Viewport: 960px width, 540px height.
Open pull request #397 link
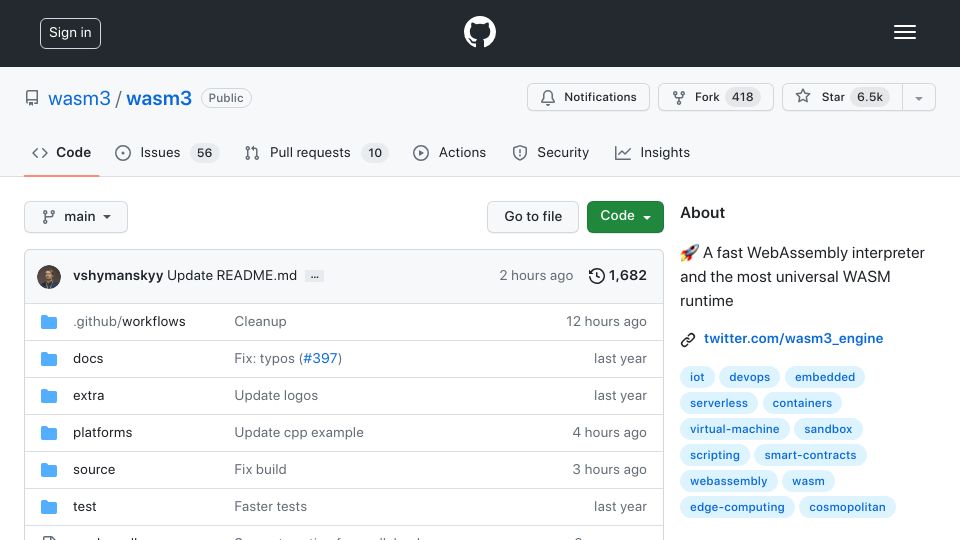click(x=321, y=358)
